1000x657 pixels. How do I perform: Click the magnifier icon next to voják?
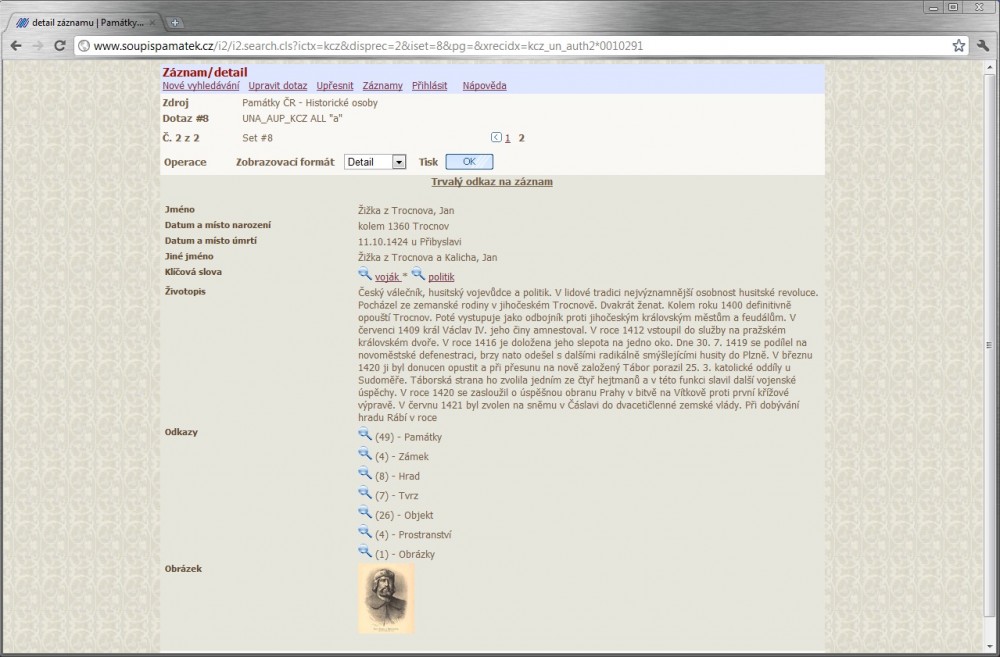(x=365, y=274)
